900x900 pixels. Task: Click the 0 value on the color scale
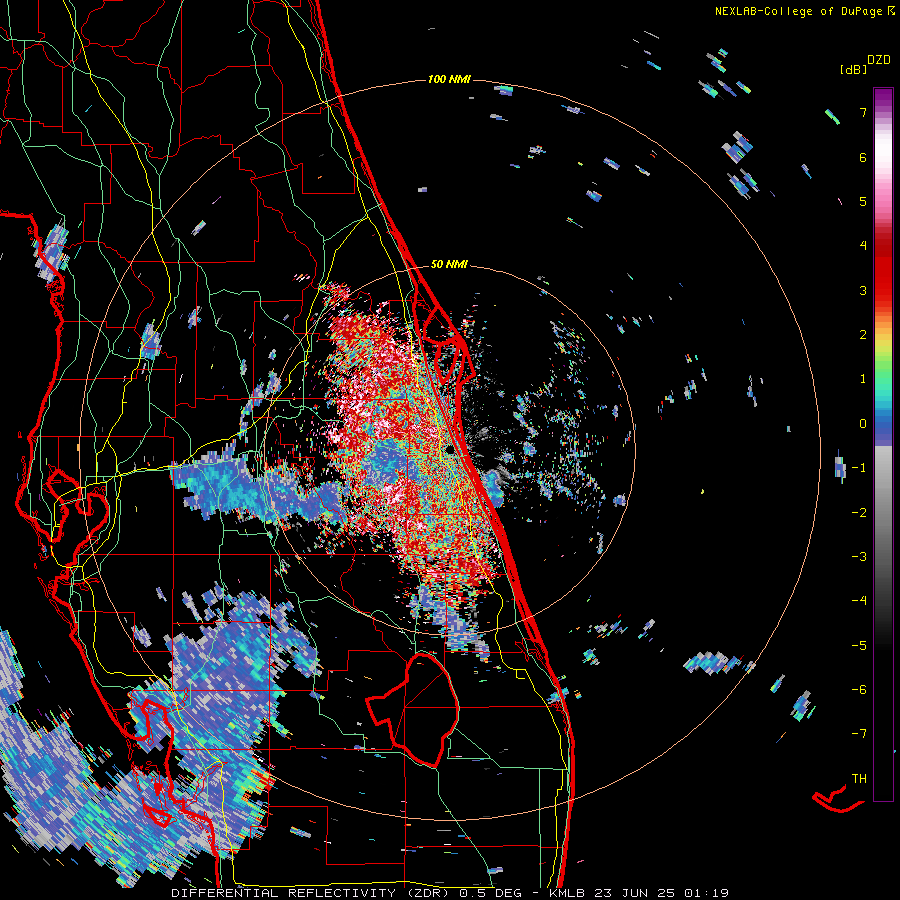pyautogui.click(x=863, y=424)
